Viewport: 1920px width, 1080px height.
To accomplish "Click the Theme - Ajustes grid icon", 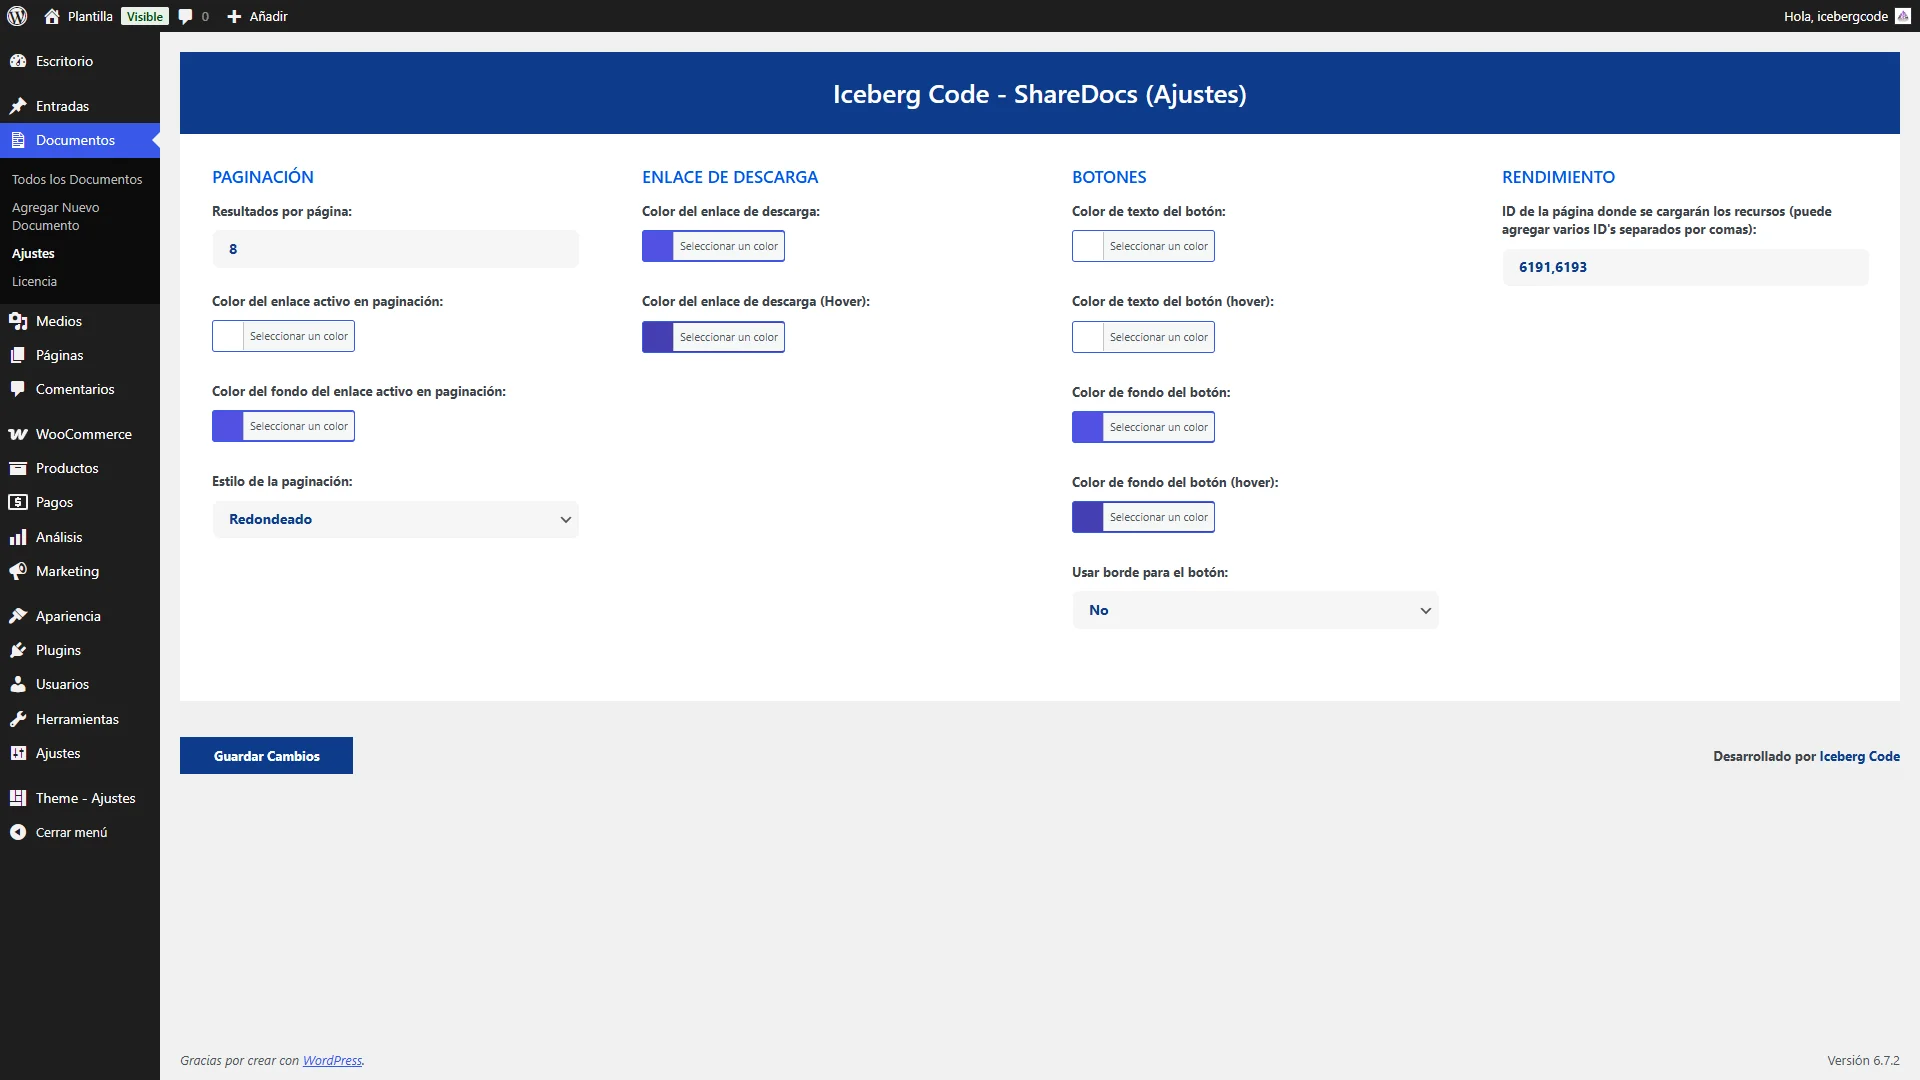I will pyautogui.click(x=18, y=798).
